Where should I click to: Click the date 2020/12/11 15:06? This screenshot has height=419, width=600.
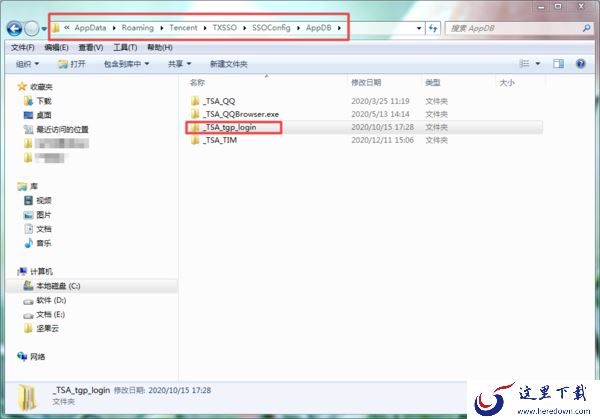click(x=382, y=140)
